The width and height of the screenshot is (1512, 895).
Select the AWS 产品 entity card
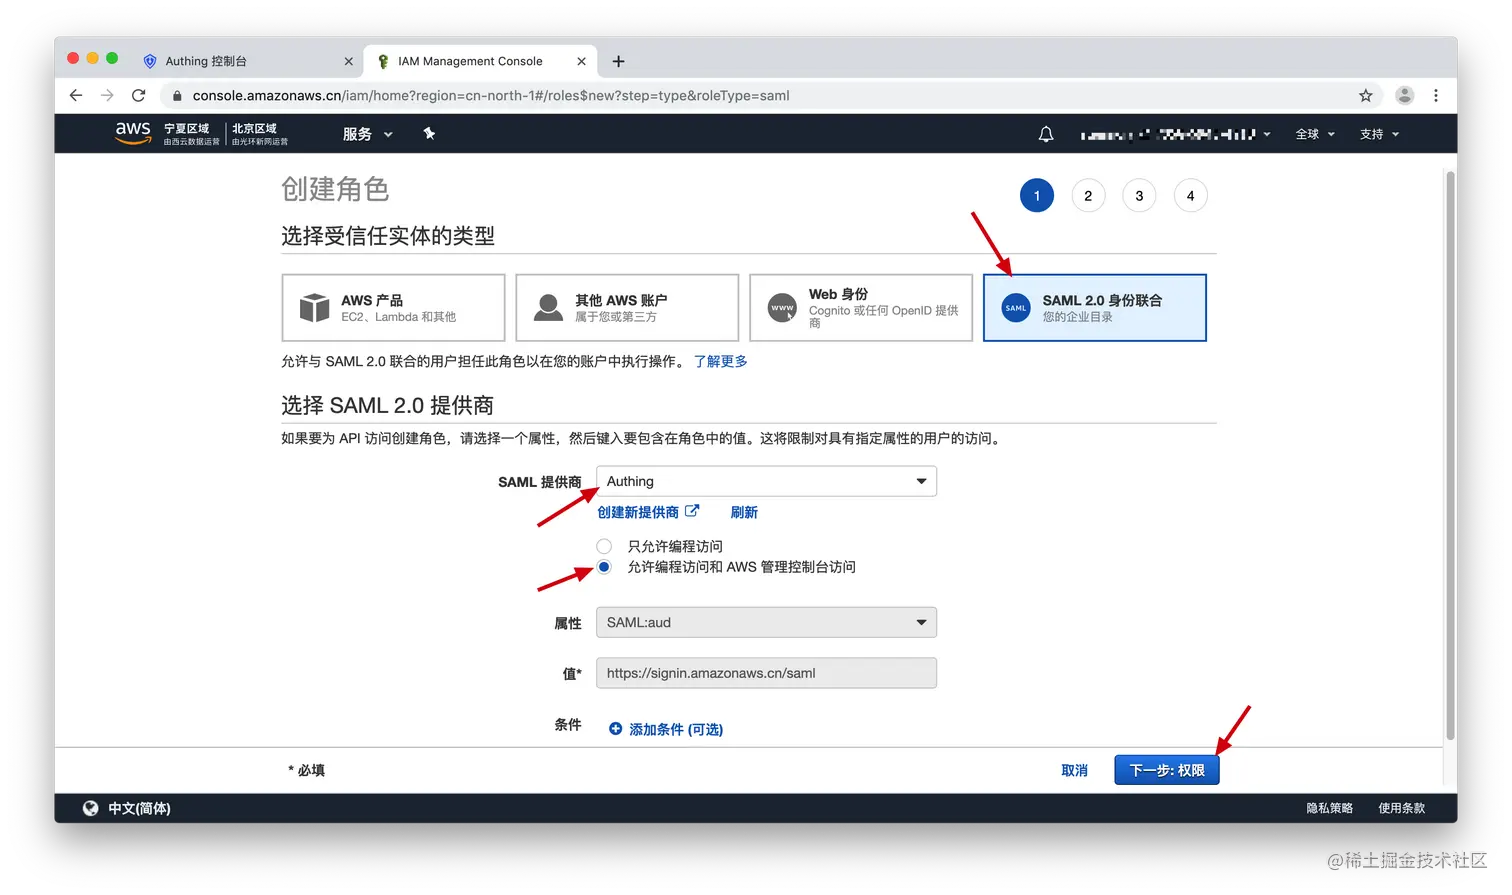point(393,308)
